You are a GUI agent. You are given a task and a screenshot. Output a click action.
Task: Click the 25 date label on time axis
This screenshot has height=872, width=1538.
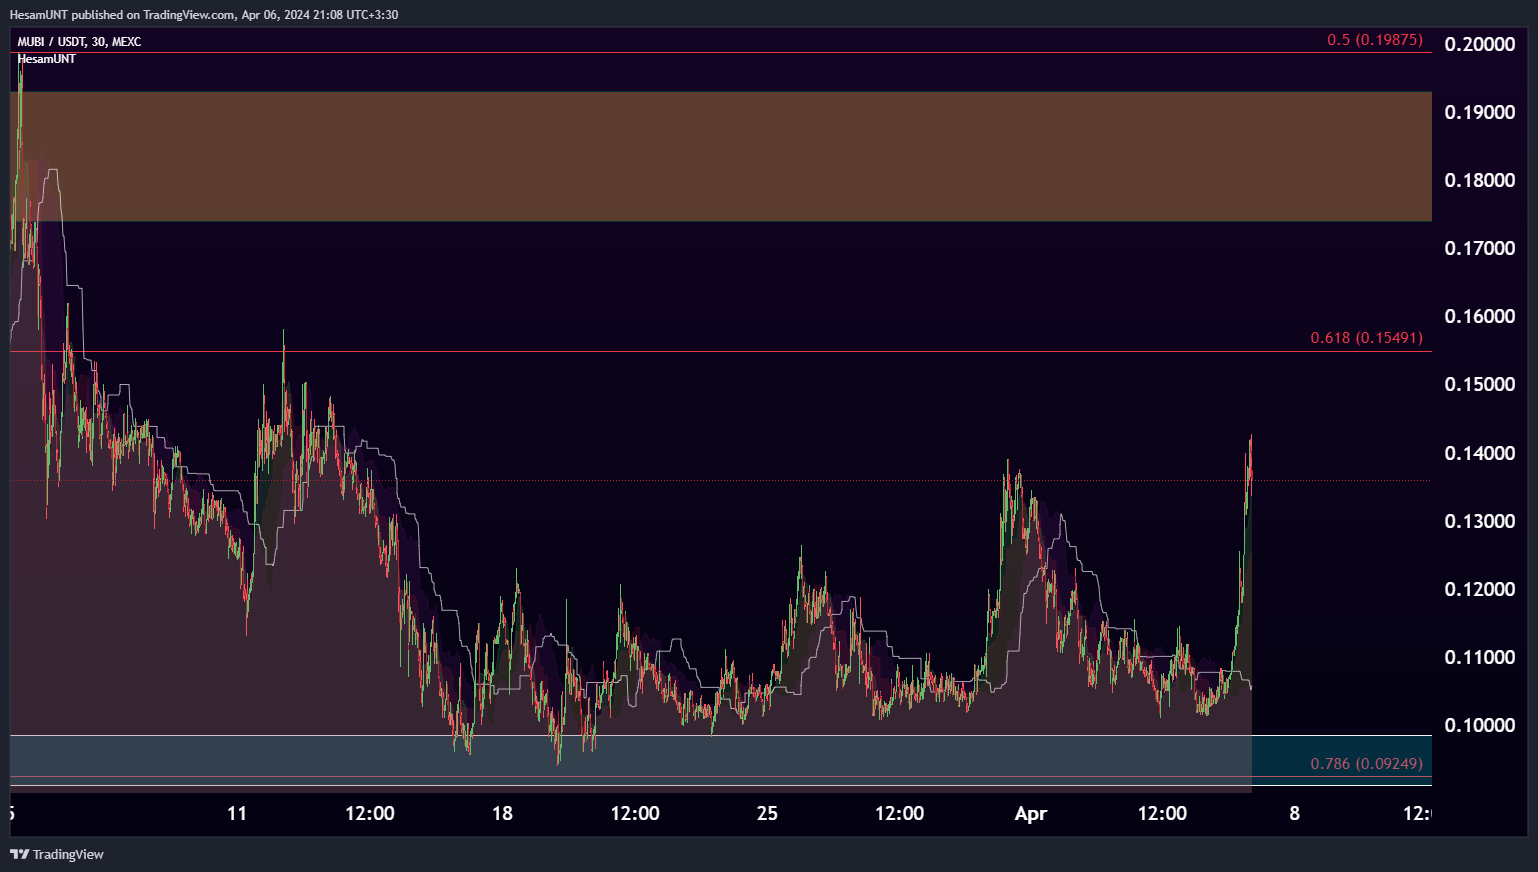(x=767, y=813)
